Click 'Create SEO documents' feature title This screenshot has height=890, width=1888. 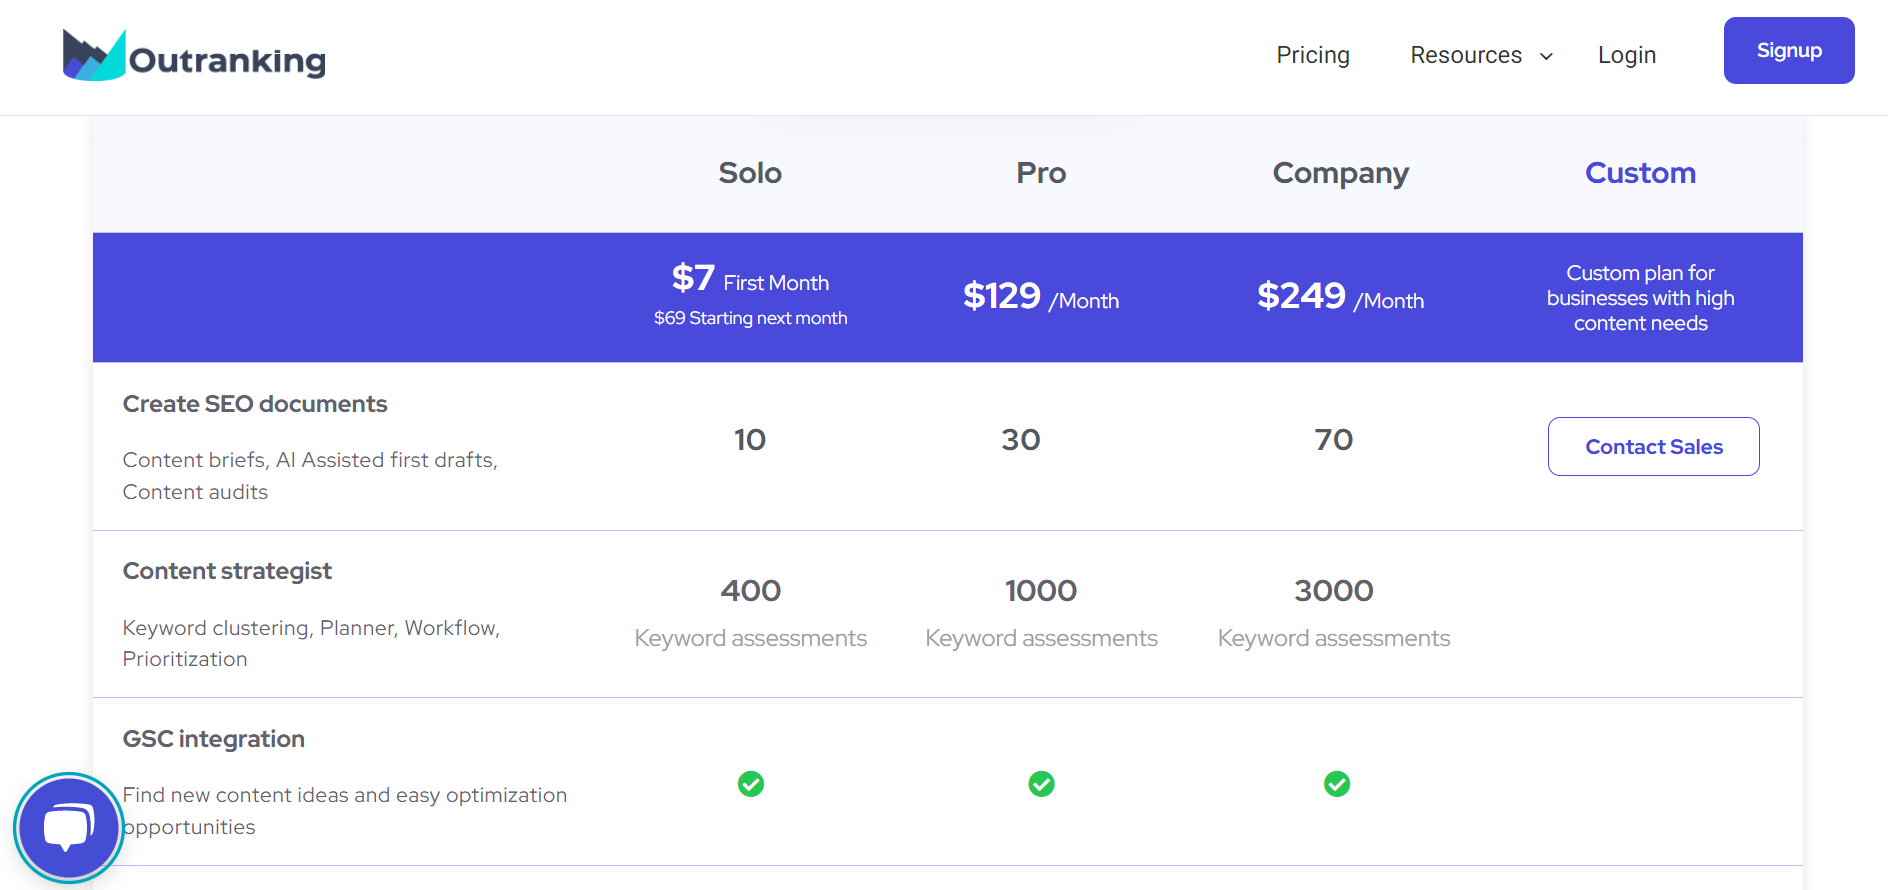click(x=255, y=404)
